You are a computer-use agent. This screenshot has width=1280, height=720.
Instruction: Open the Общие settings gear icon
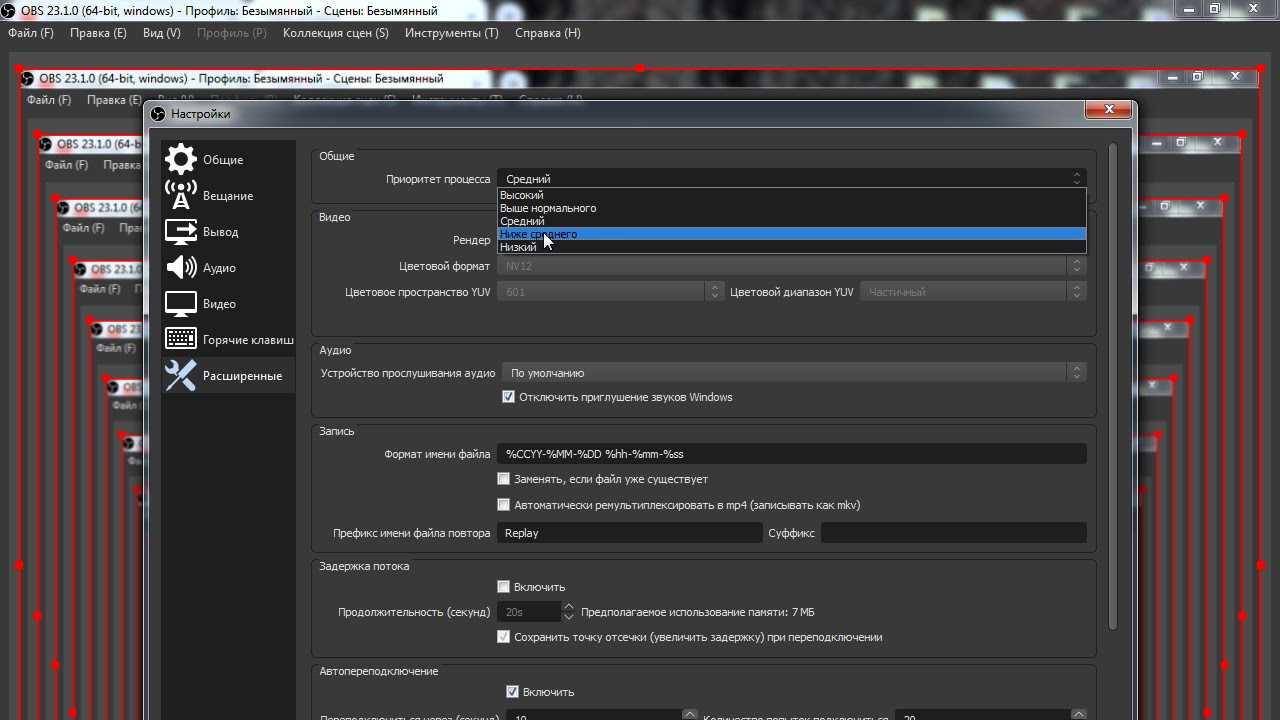point(181,159)
